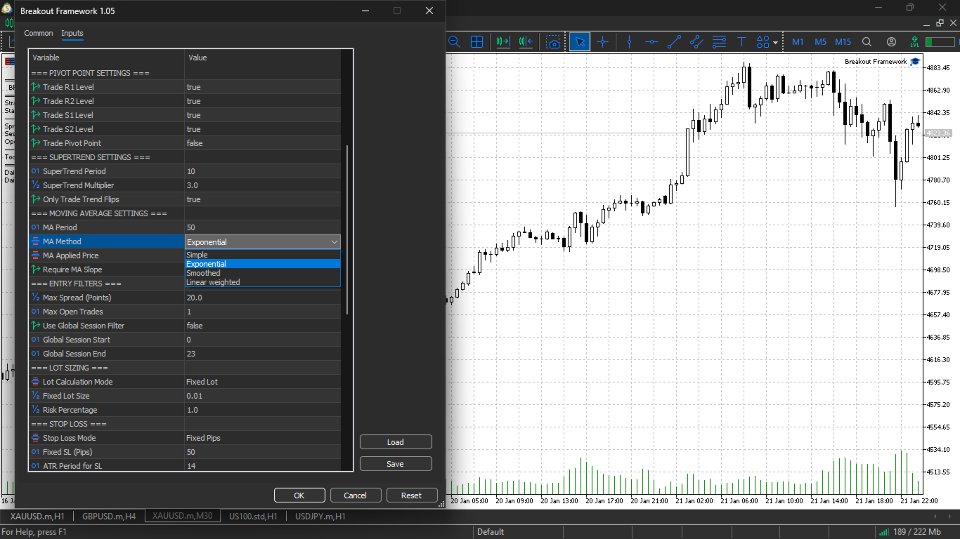Screen dimensions: 960x539
Task: Click the zoom out magnifier icon
Action: coord(454,42)
